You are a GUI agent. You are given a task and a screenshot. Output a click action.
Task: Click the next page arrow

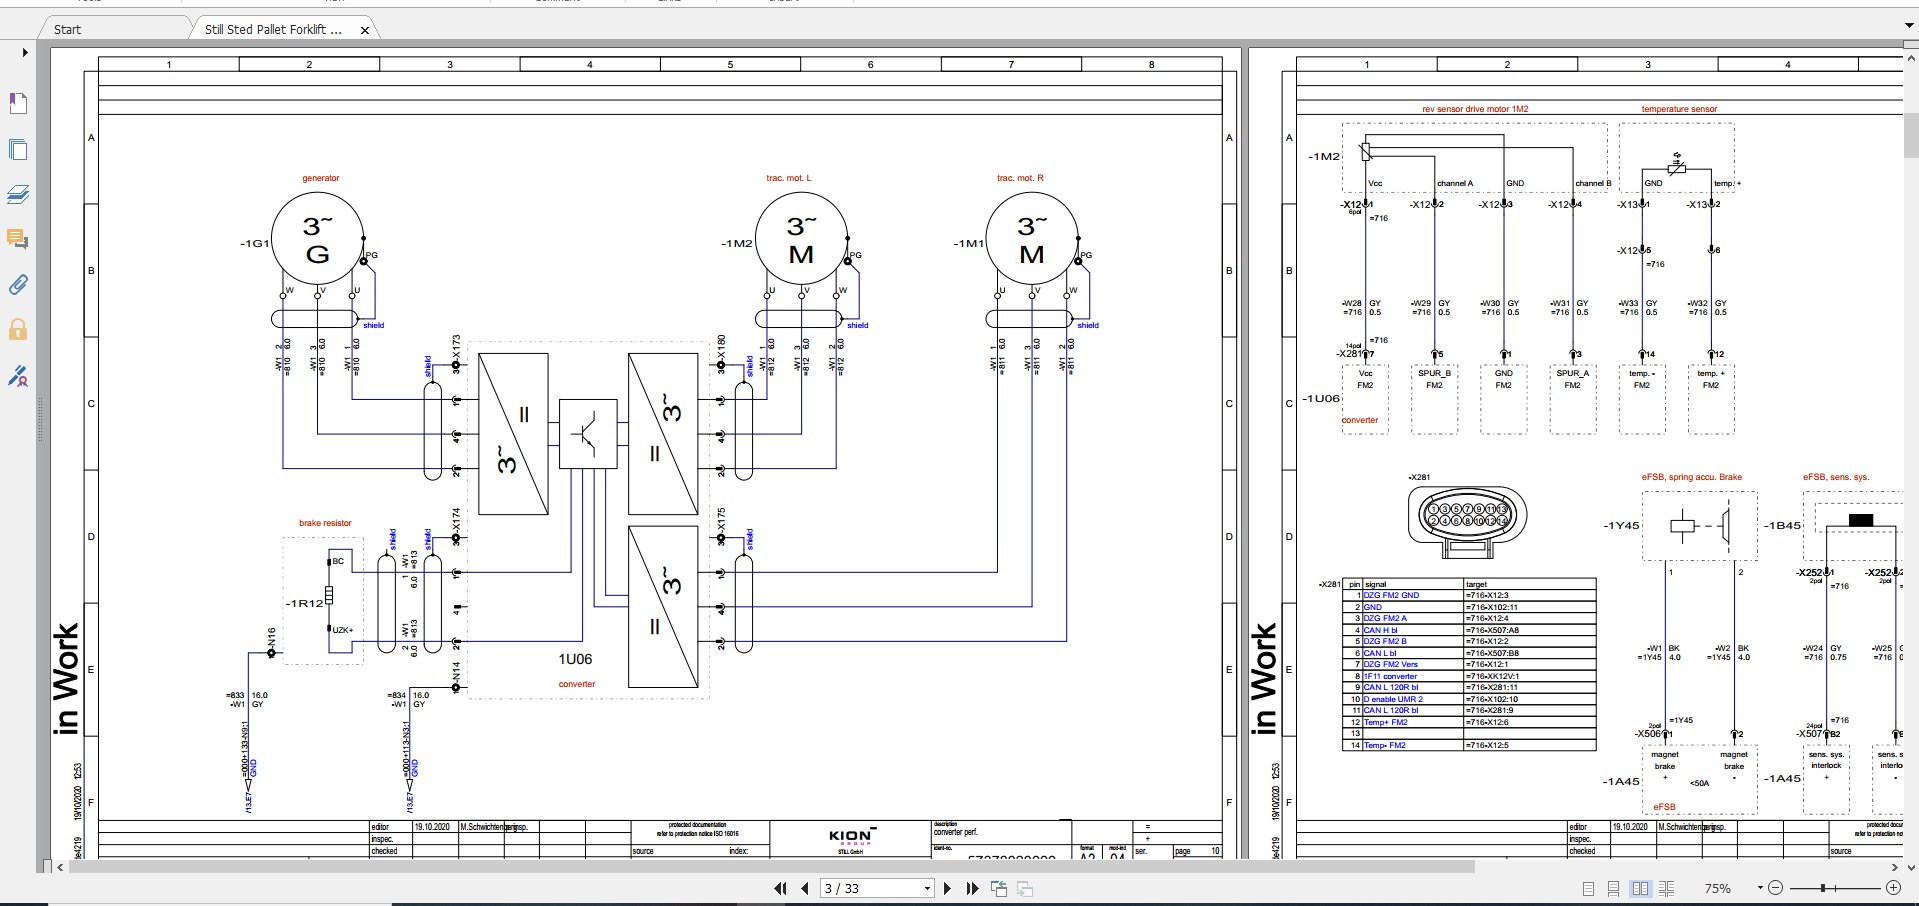tap(947, 888)
